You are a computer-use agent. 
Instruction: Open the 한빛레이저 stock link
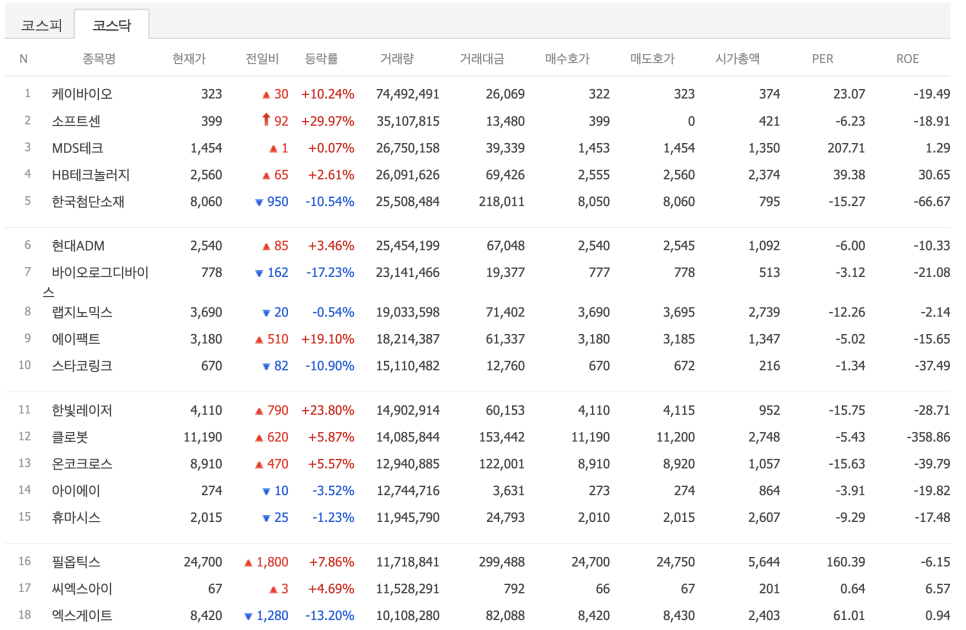click(x=82, y=410)
